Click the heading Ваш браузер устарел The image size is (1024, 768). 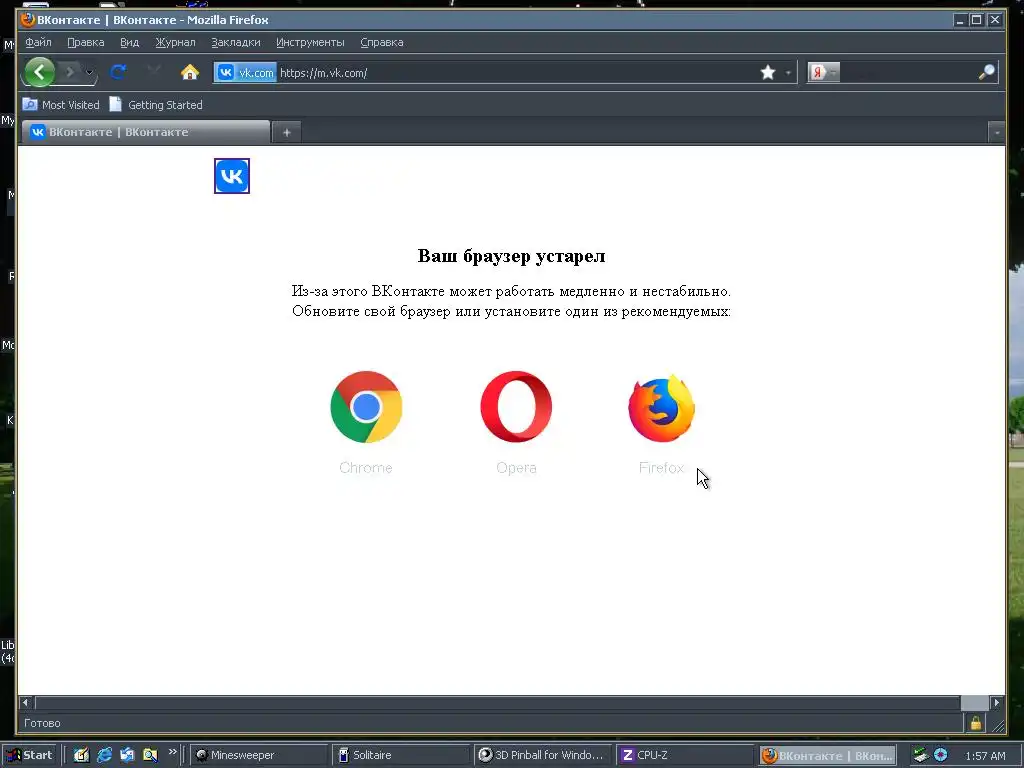point(511,255)
